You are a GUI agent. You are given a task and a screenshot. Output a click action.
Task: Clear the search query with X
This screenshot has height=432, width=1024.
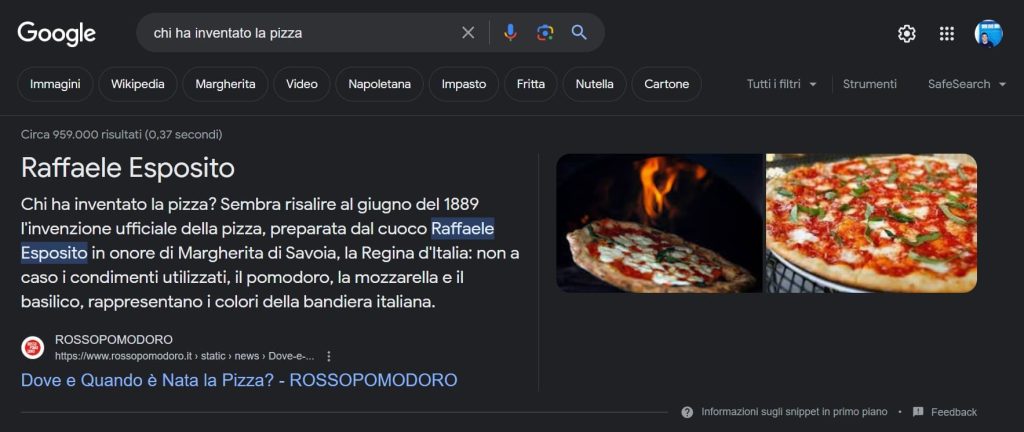point(468,33)
